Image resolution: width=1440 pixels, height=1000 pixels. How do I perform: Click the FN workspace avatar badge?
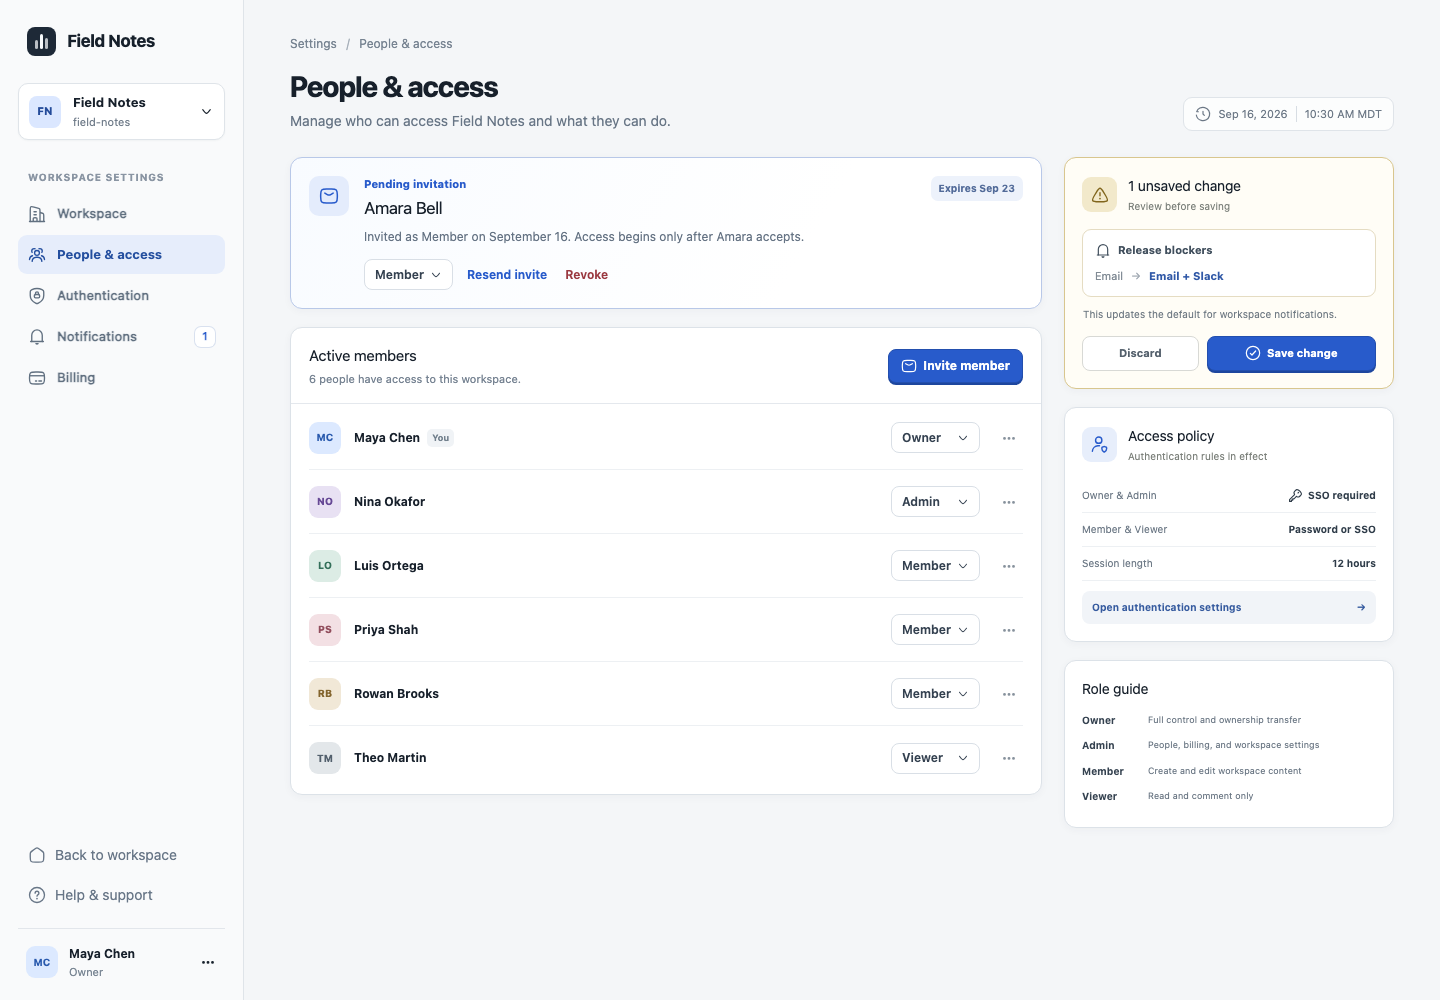point(45,112)
